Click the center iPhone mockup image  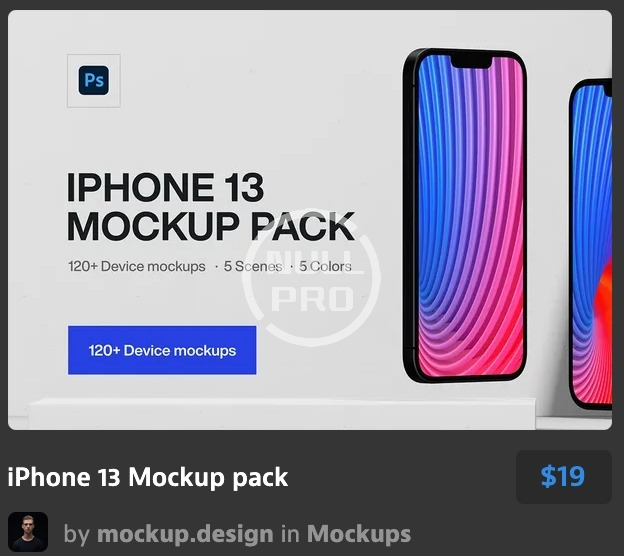465,215
